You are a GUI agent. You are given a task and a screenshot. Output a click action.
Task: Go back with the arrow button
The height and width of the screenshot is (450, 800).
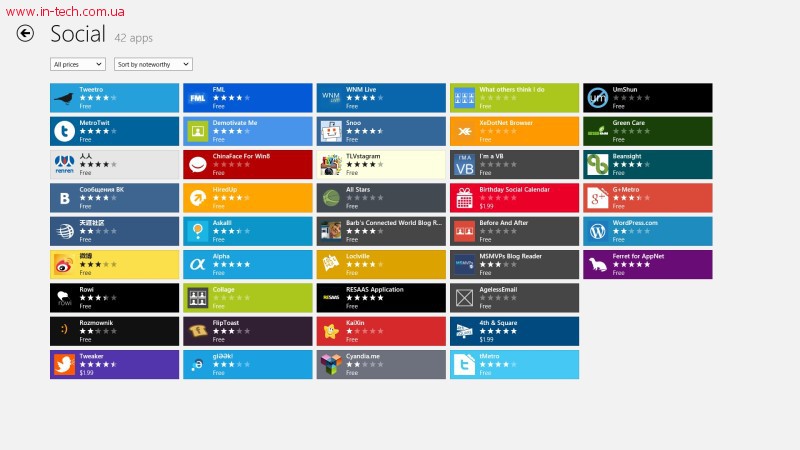[x=25, y=34]
